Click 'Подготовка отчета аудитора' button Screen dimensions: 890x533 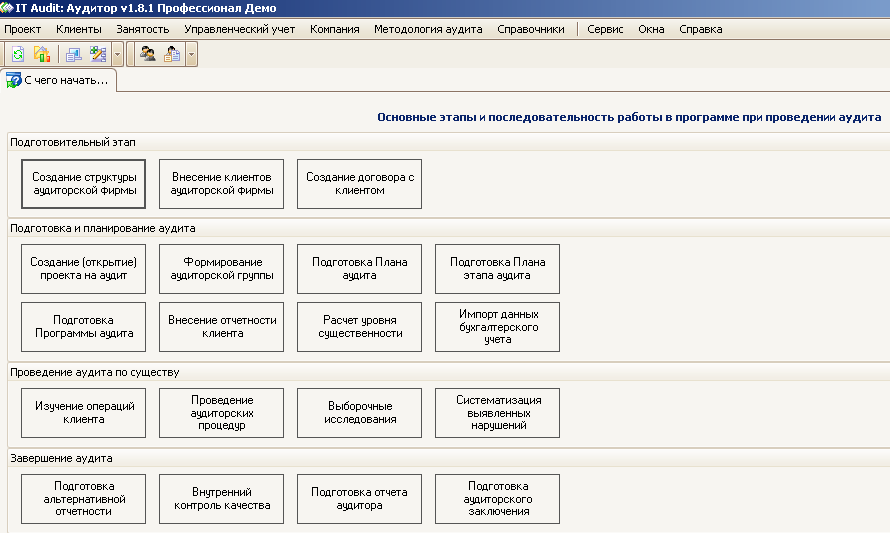[359, 499]
